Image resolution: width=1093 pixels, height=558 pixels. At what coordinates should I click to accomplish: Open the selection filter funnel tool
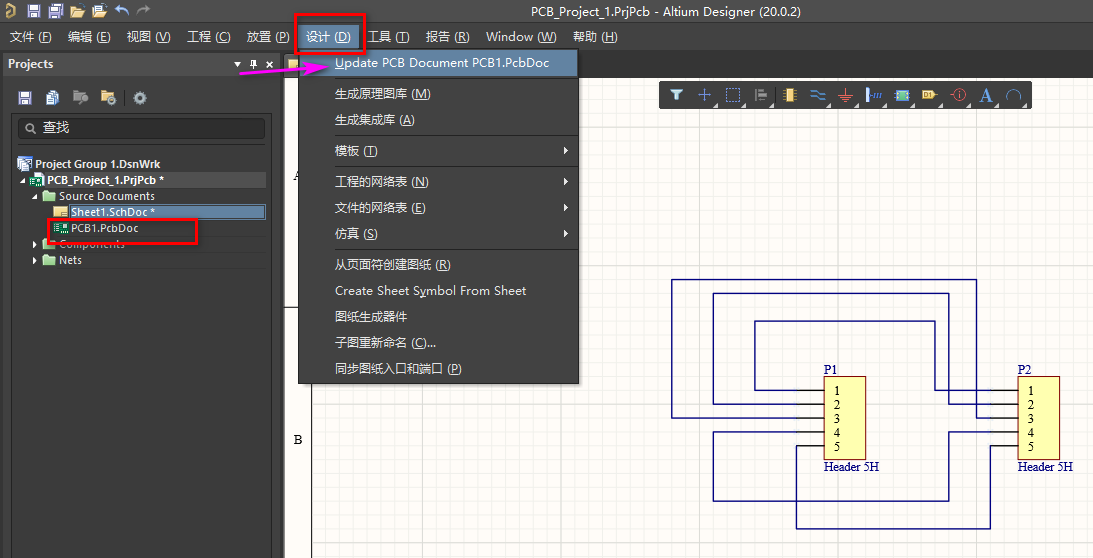tap(676, 95)
